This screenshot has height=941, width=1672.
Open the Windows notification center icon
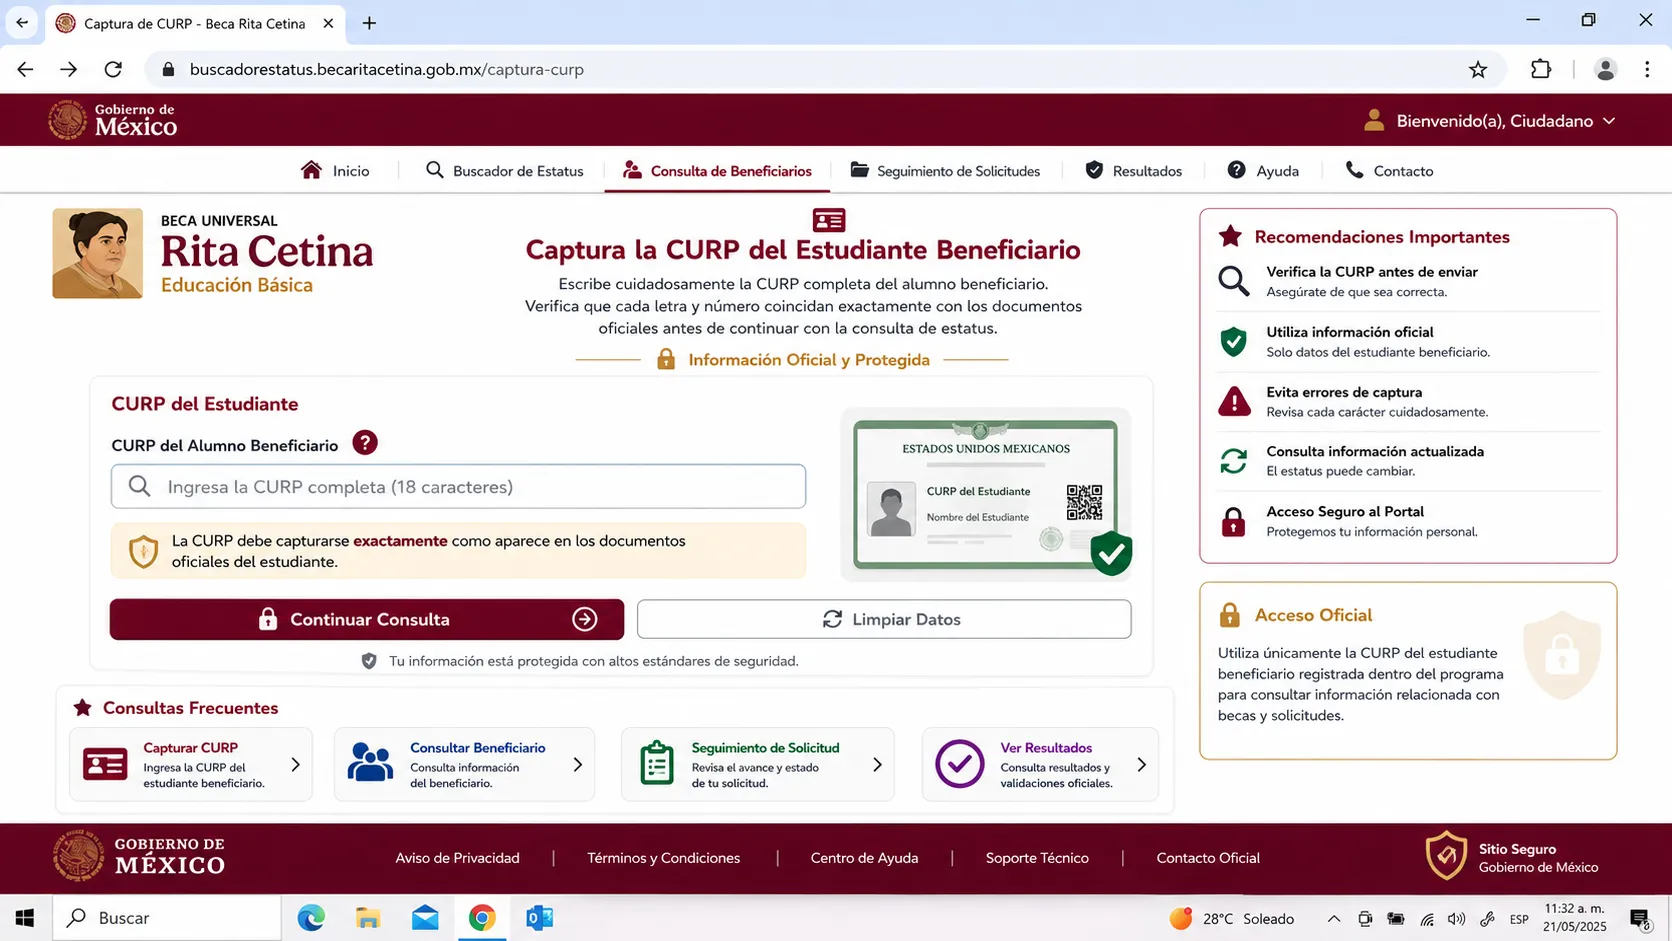[1639, 918]
